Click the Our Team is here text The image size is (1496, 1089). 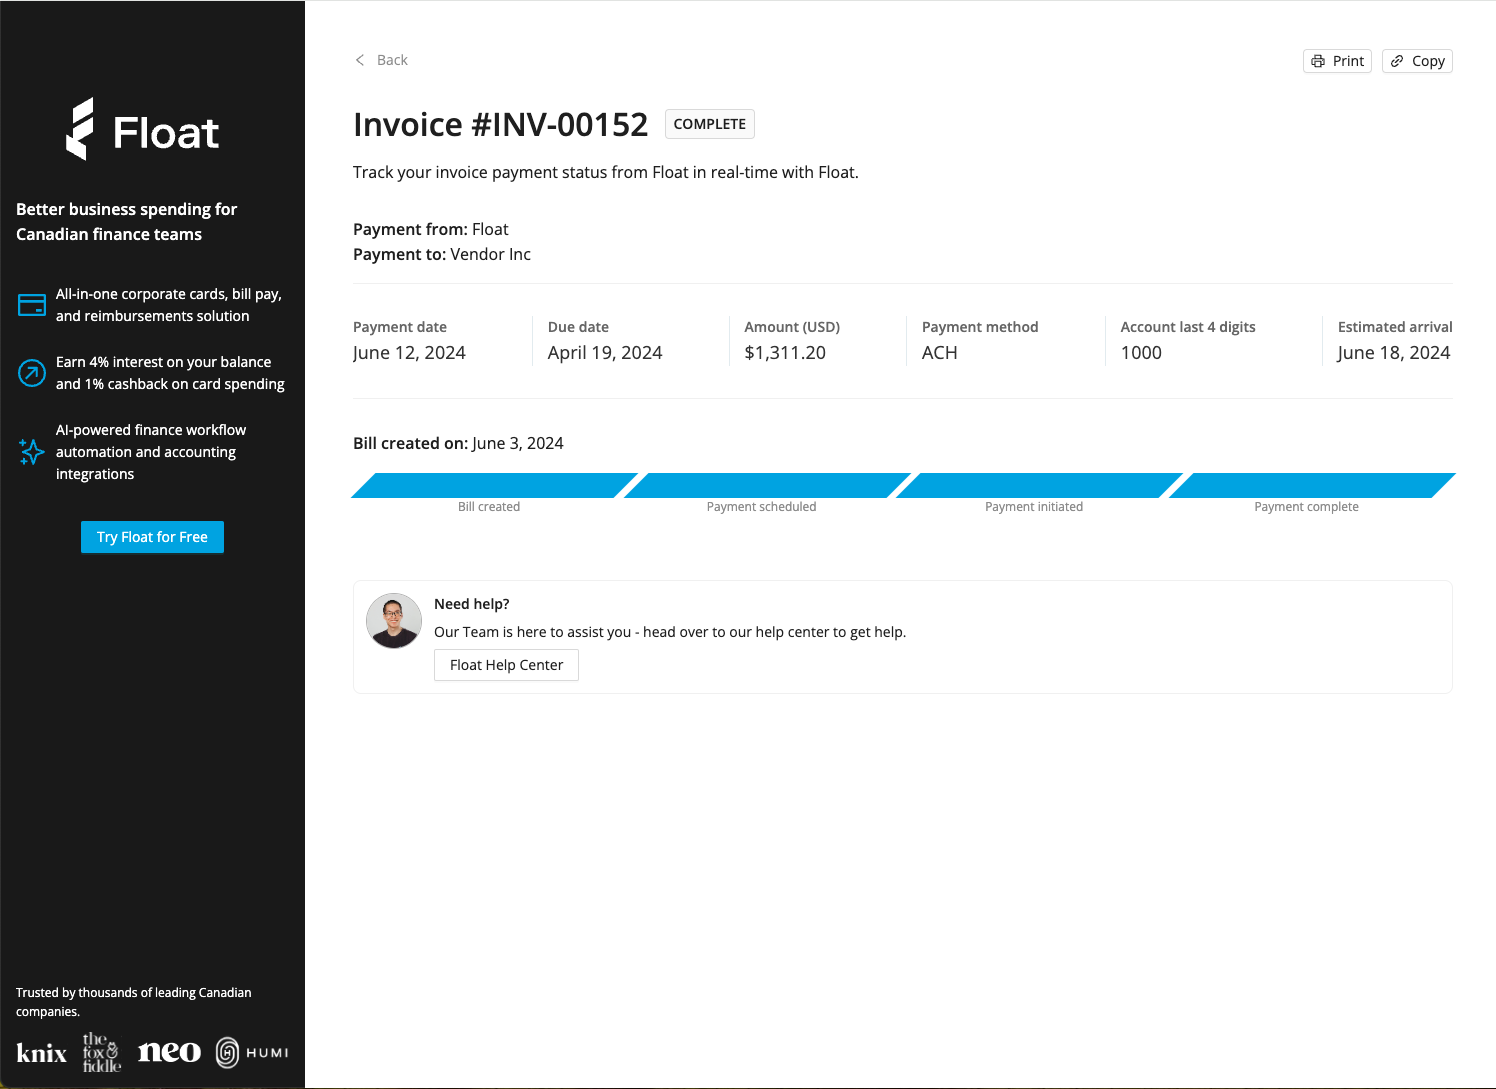(x=670, y=632)
